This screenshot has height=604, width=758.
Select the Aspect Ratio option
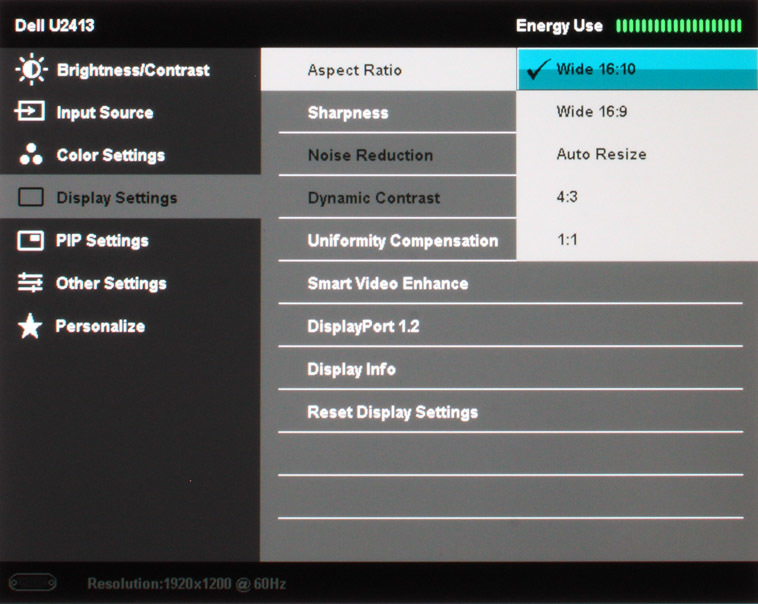[x=389, y=70]
